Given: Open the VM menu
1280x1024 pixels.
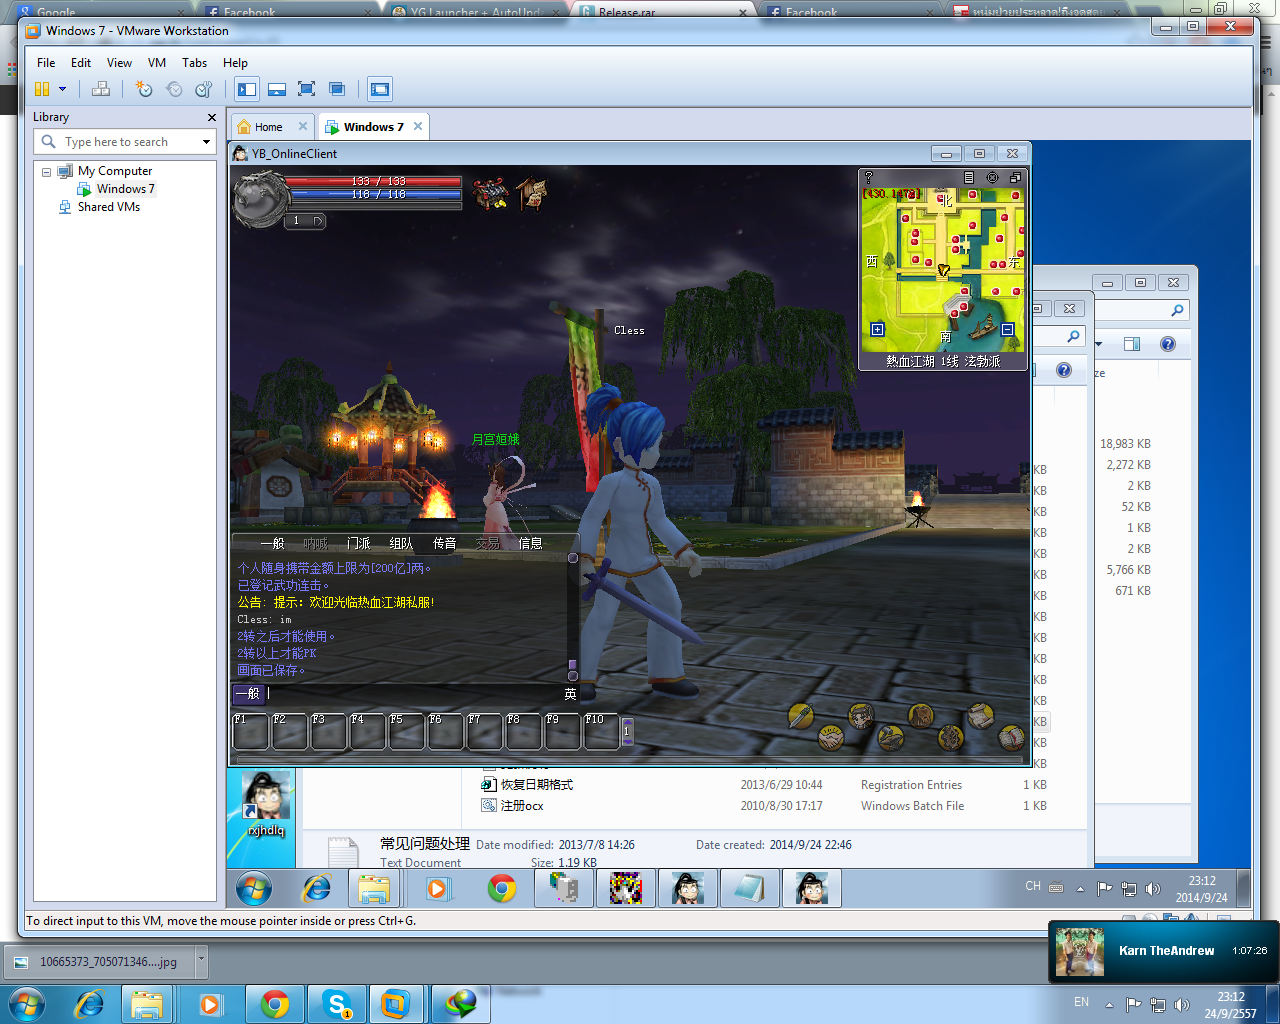Looking at the screenshot, I should (x=157, y=62).
